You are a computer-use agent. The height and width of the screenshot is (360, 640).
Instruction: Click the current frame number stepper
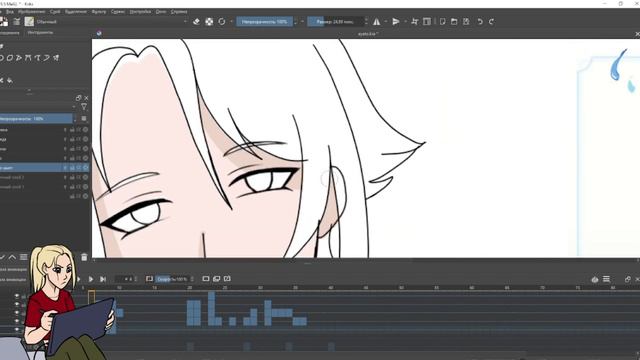tap(136, 279)
